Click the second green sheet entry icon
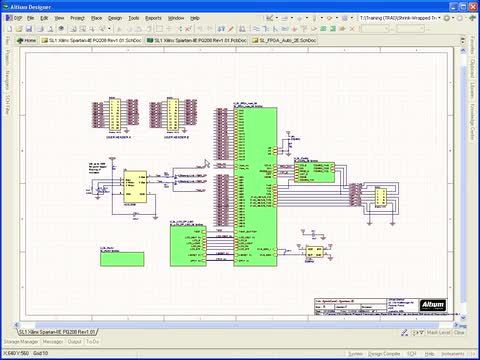 [333, 29]
